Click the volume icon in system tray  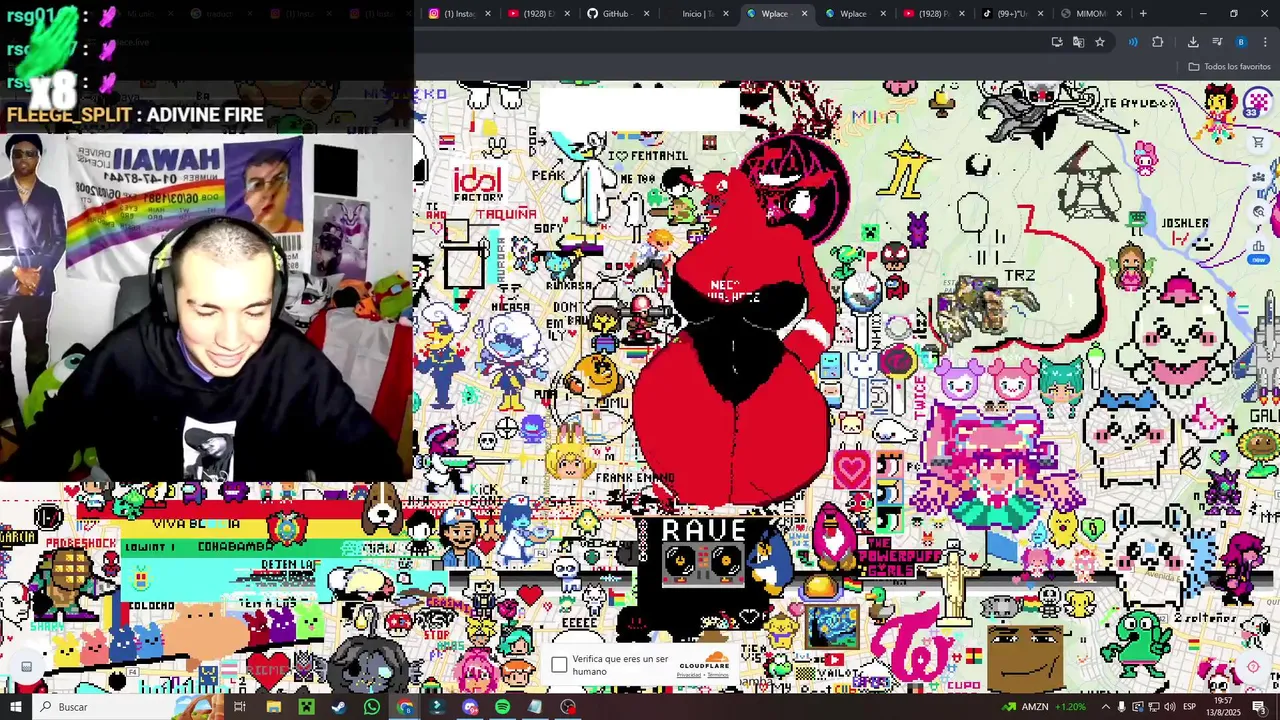tap(1171, 707)
